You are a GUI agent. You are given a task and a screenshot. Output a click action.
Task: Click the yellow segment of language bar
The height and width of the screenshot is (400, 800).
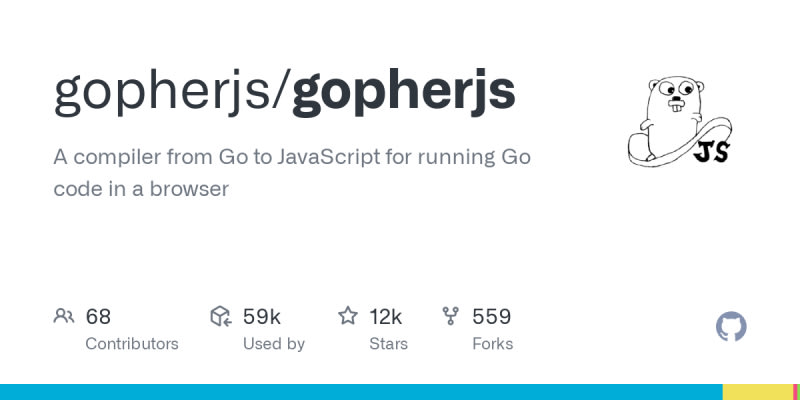[756, 392]
